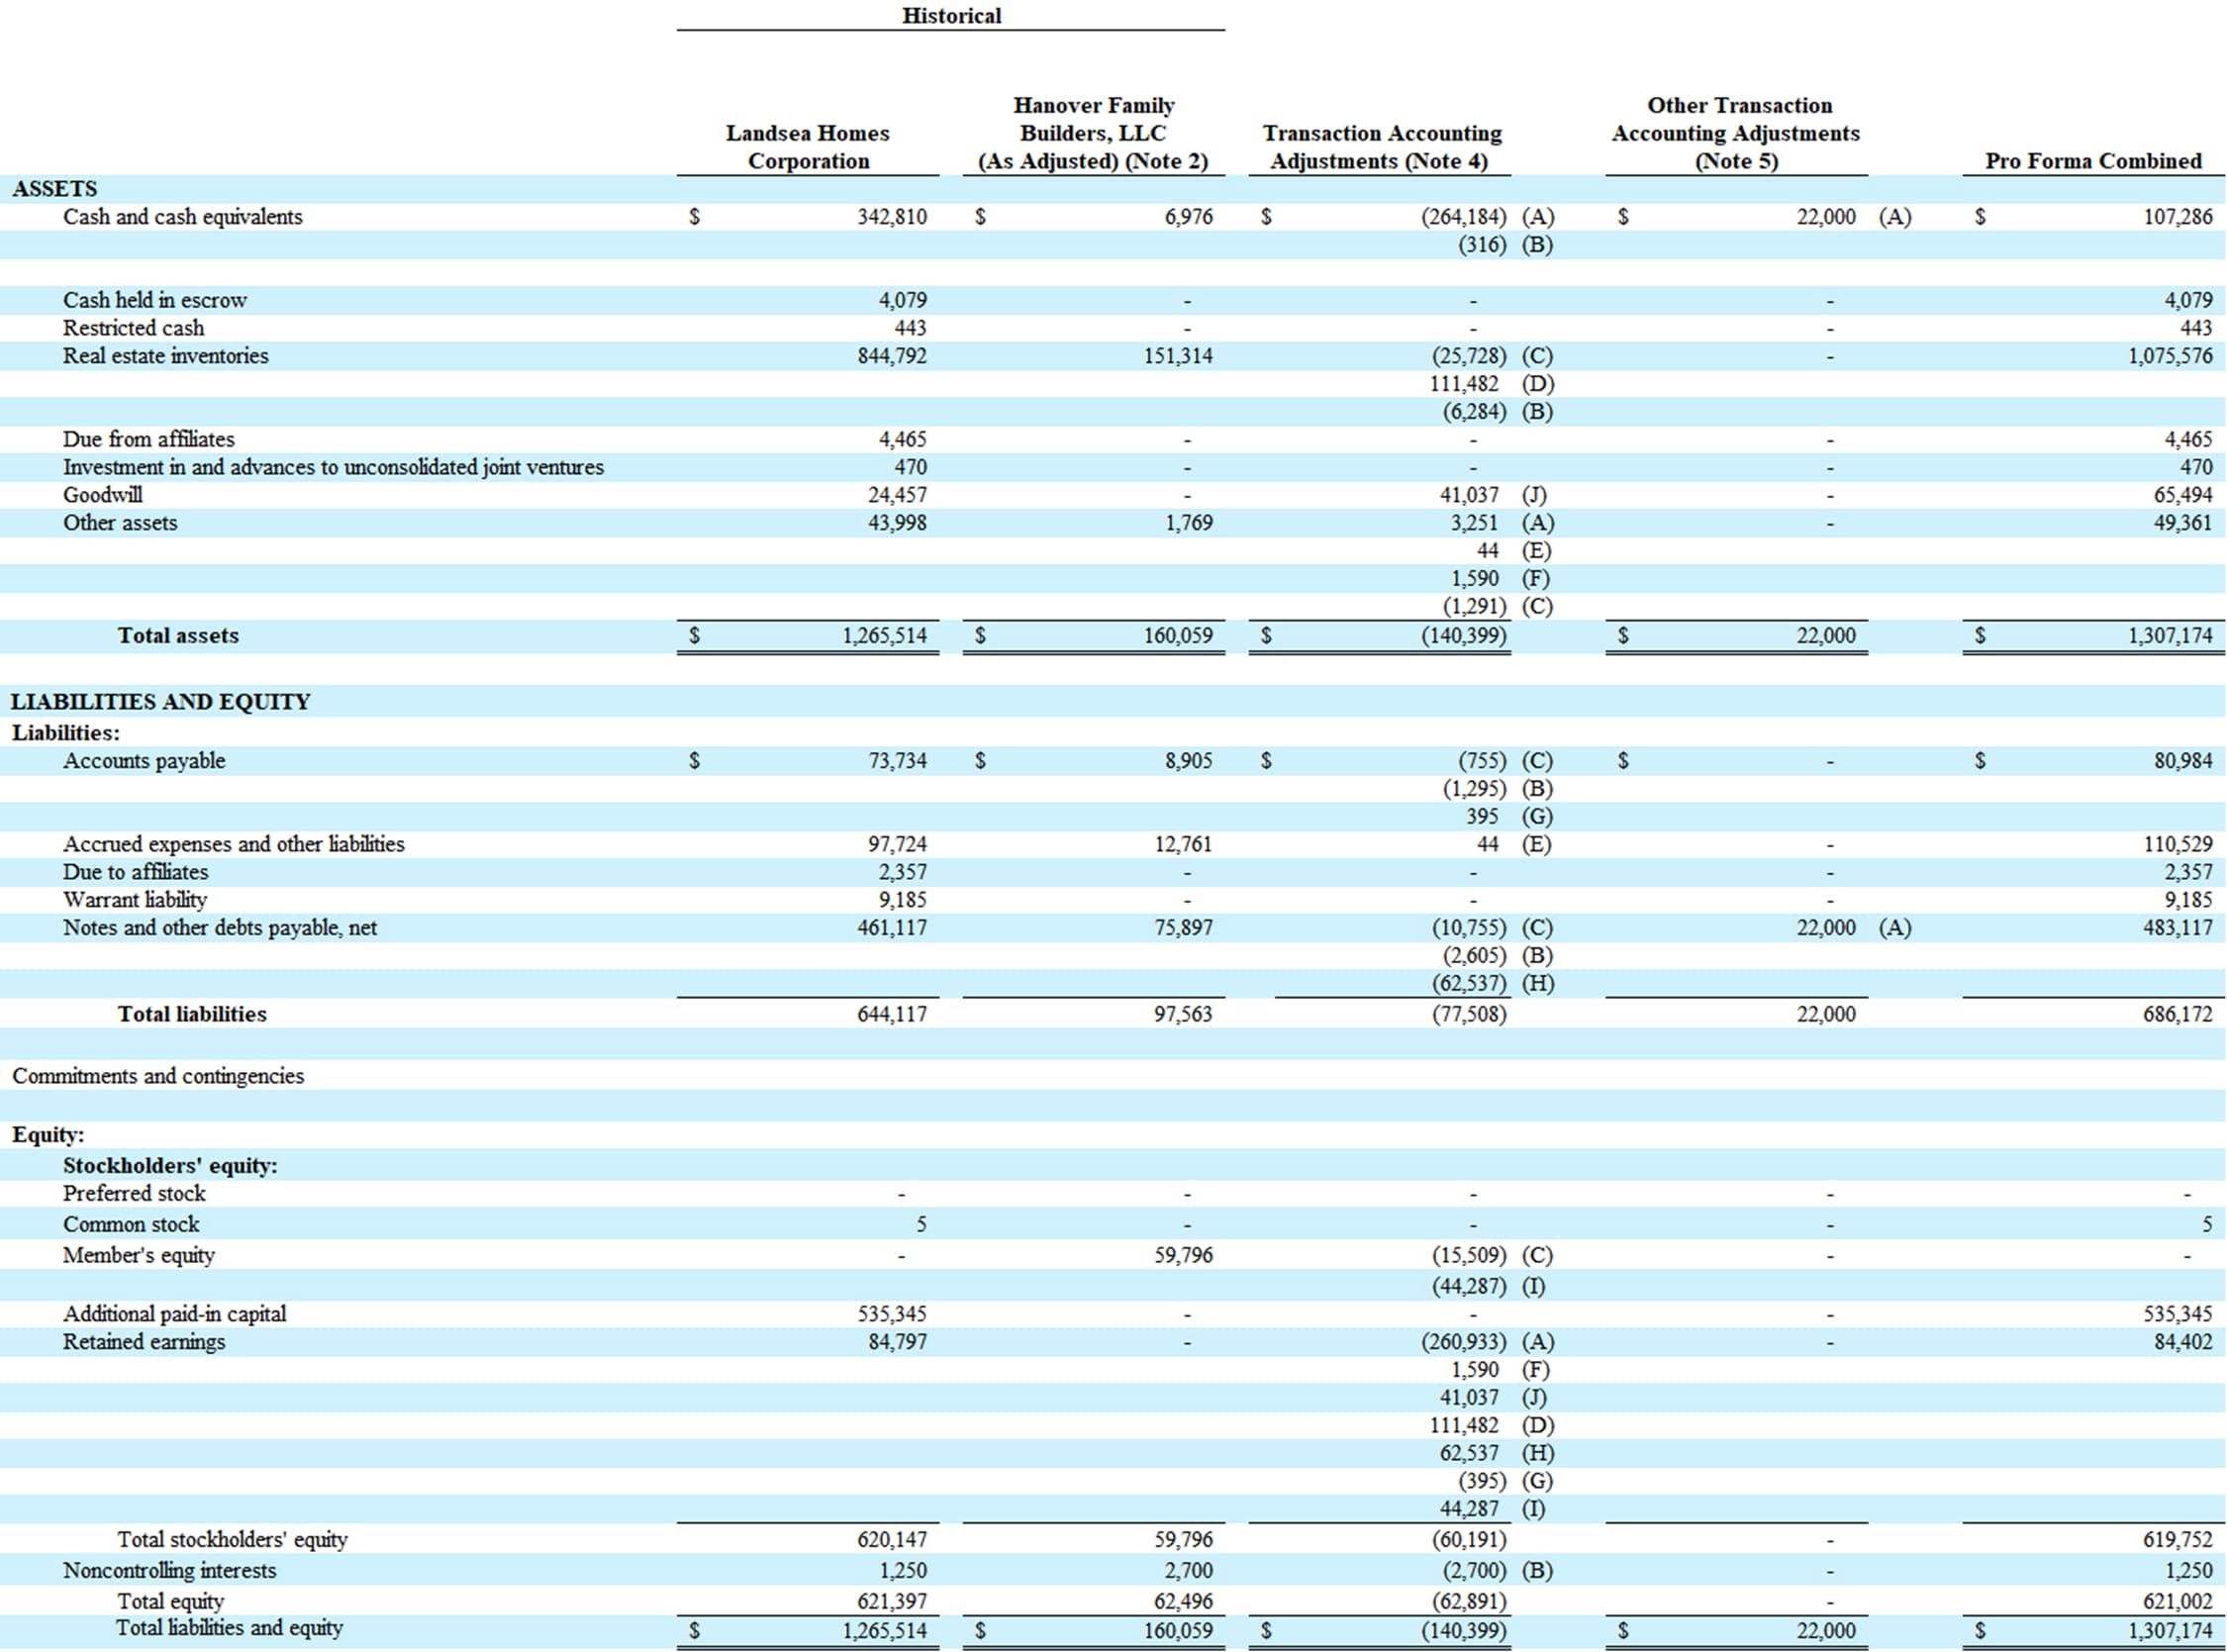Select the value 1,769

pyautogui.click(x=1189, y=523)
